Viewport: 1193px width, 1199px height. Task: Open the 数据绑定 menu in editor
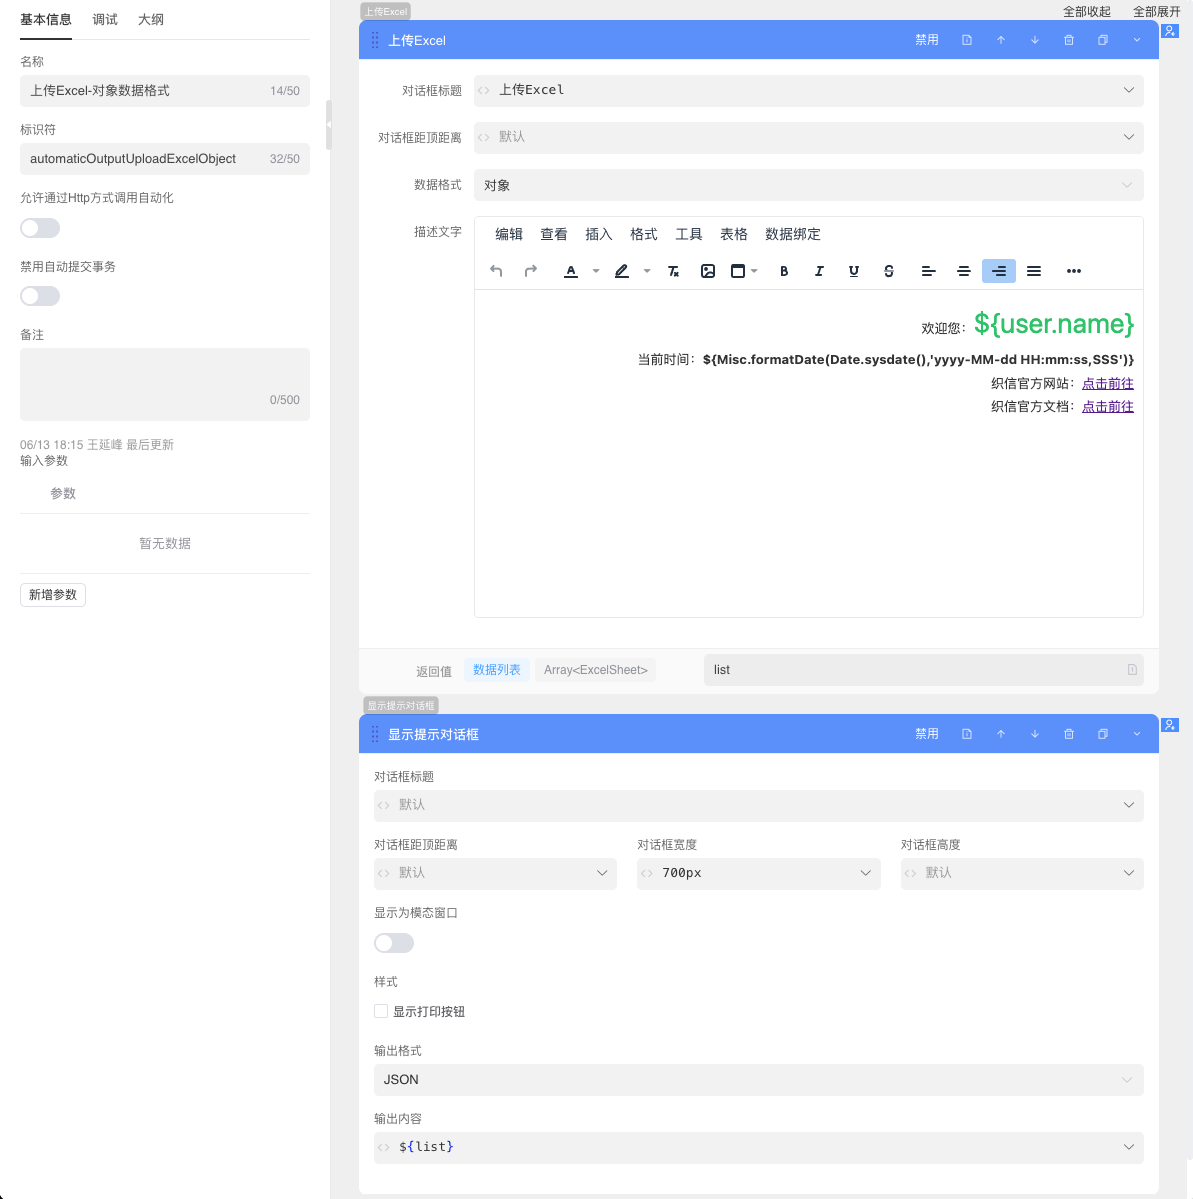[792, 234]
